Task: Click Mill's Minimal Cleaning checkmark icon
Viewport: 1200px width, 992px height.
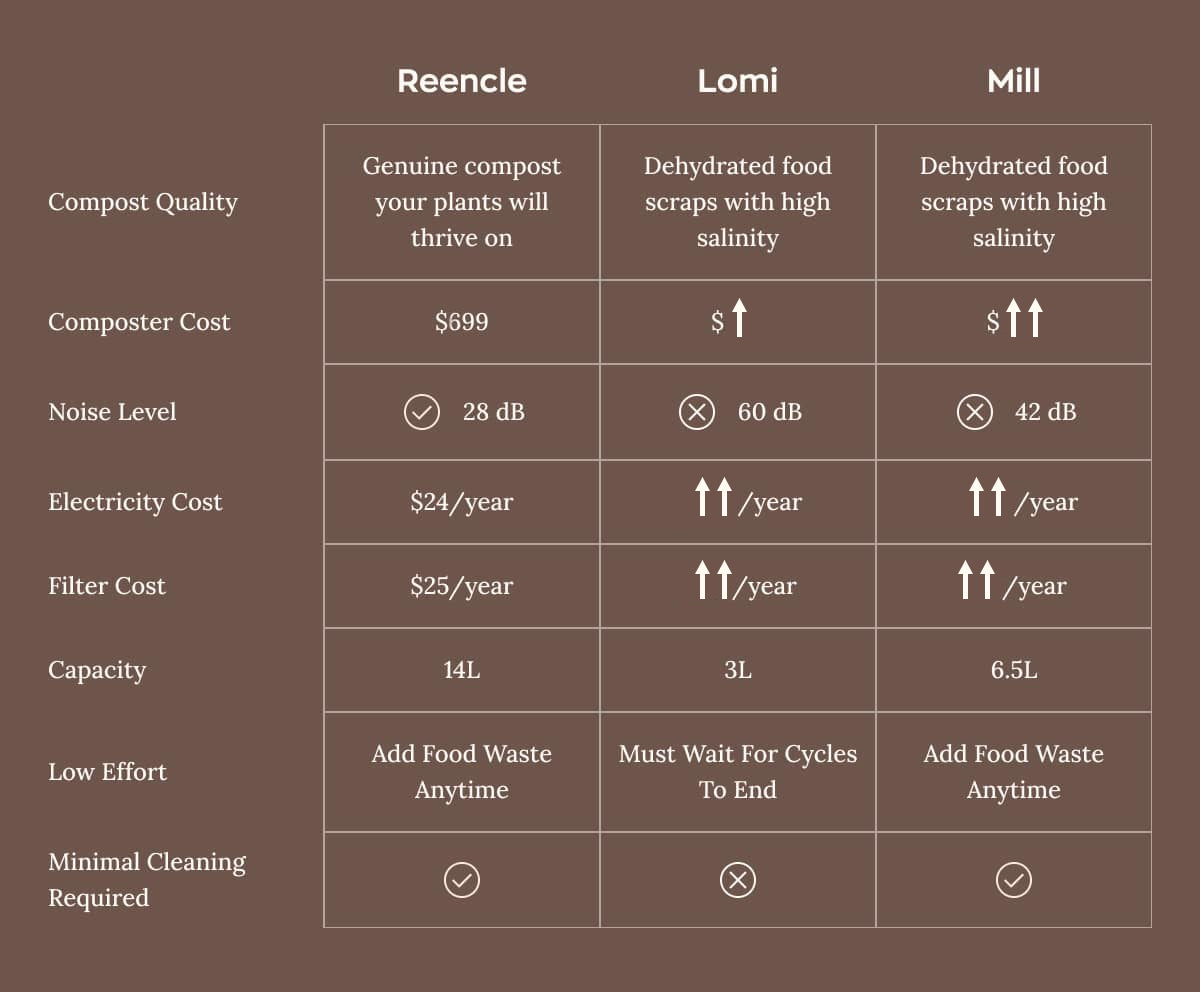Action: pyautogui.click(x=1014, y=880)
